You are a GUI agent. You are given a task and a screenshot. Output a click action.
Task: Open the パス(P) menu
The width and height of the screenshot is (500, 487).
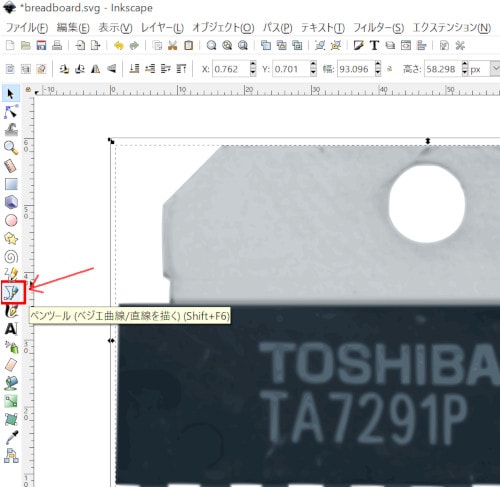(x=277, y=27)
